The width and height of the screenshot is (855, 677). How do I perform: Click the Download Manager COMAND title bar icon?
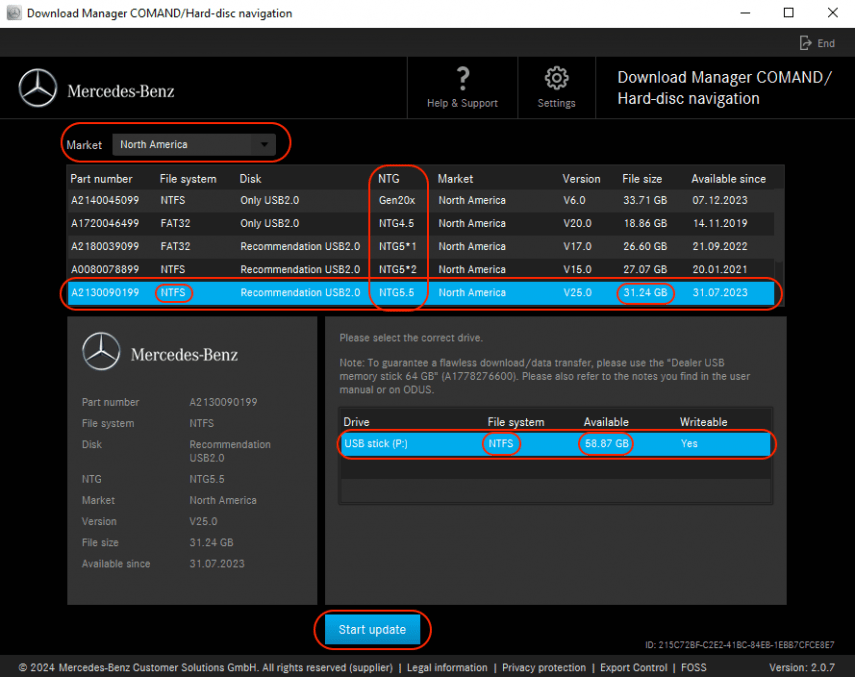14,13
